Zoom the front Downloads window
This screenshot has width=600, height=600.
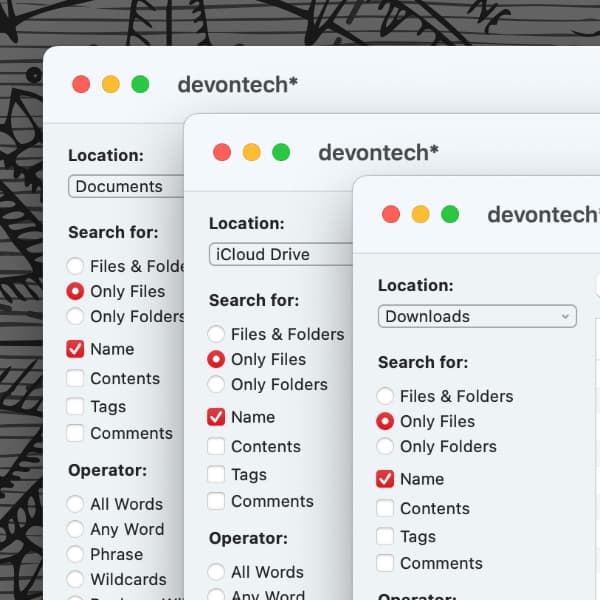pos(450,214)
